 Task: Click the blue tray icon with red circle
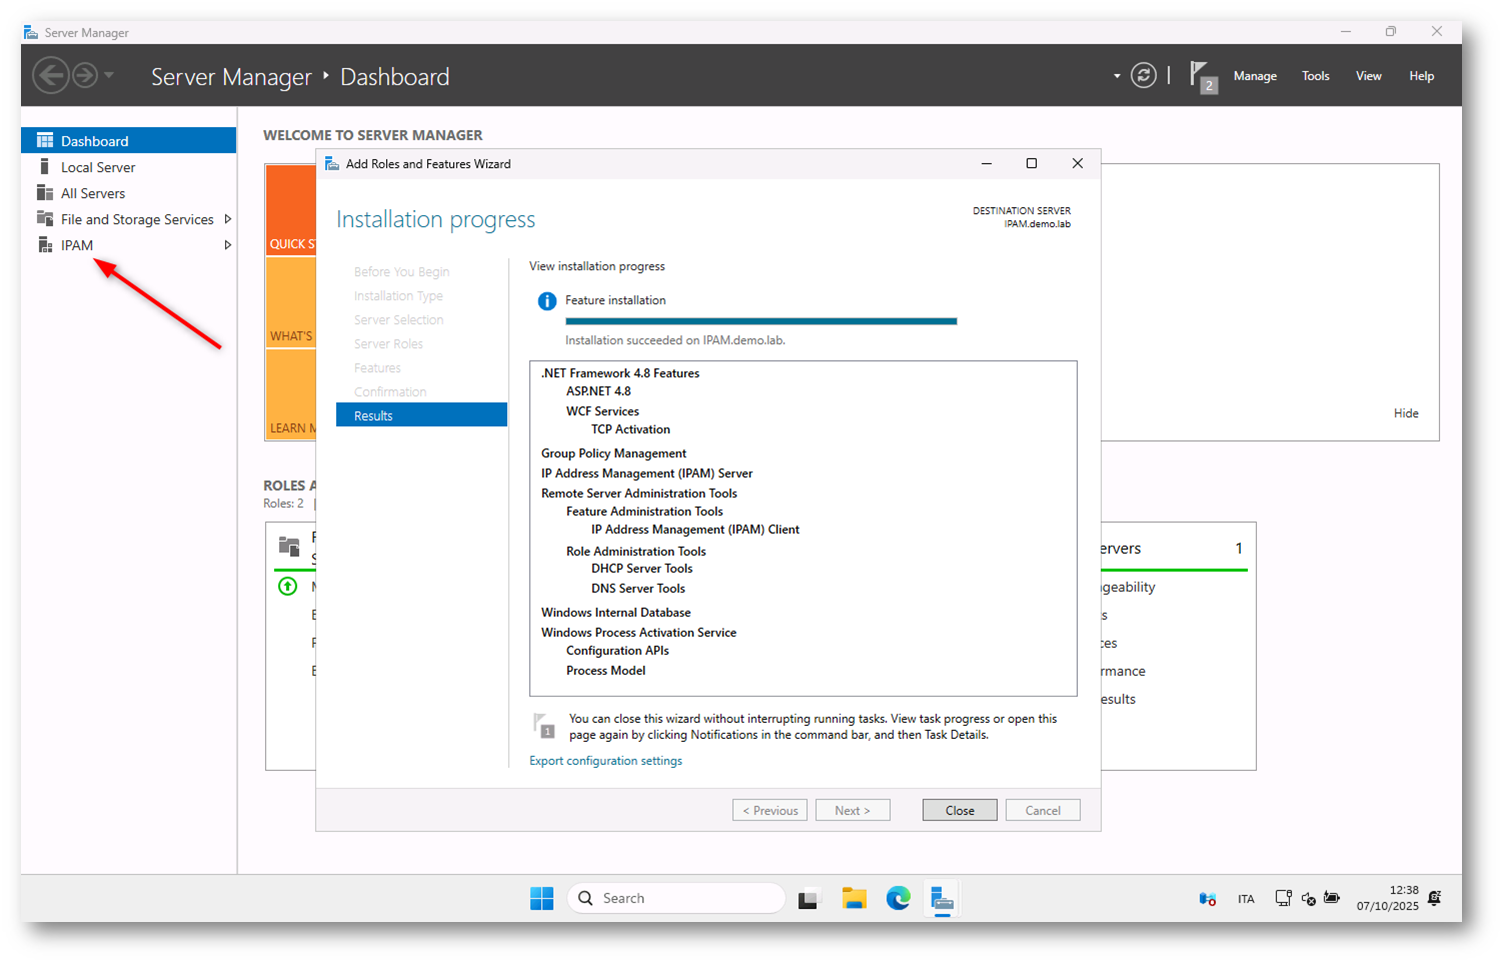(x=1207, y=899)
